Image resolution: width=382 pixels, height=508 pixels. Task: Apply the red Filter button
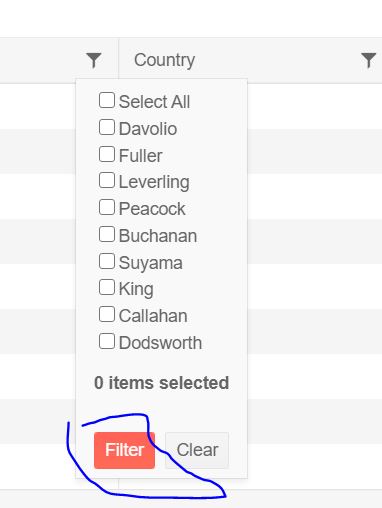tap(124, 450)
